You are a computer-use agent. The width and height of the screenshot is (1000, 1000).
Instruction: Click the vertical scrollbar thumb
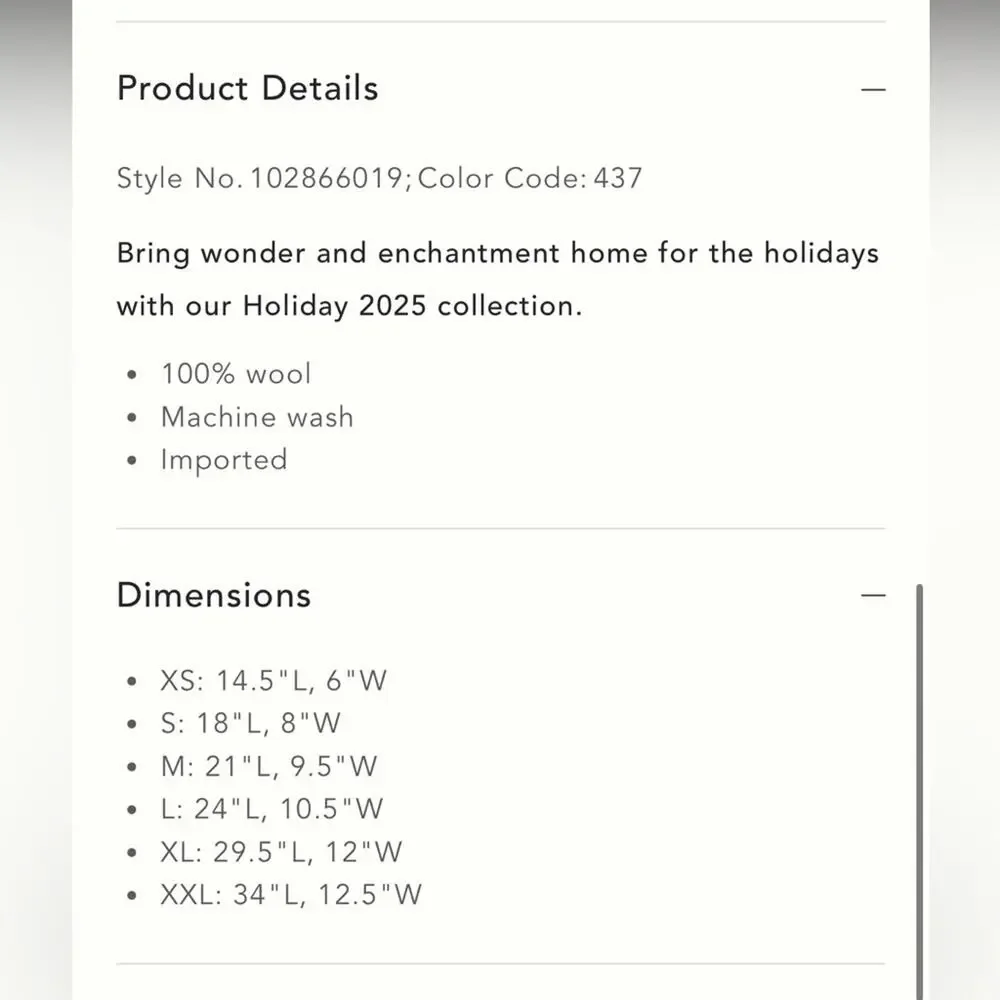click(920, 791)
